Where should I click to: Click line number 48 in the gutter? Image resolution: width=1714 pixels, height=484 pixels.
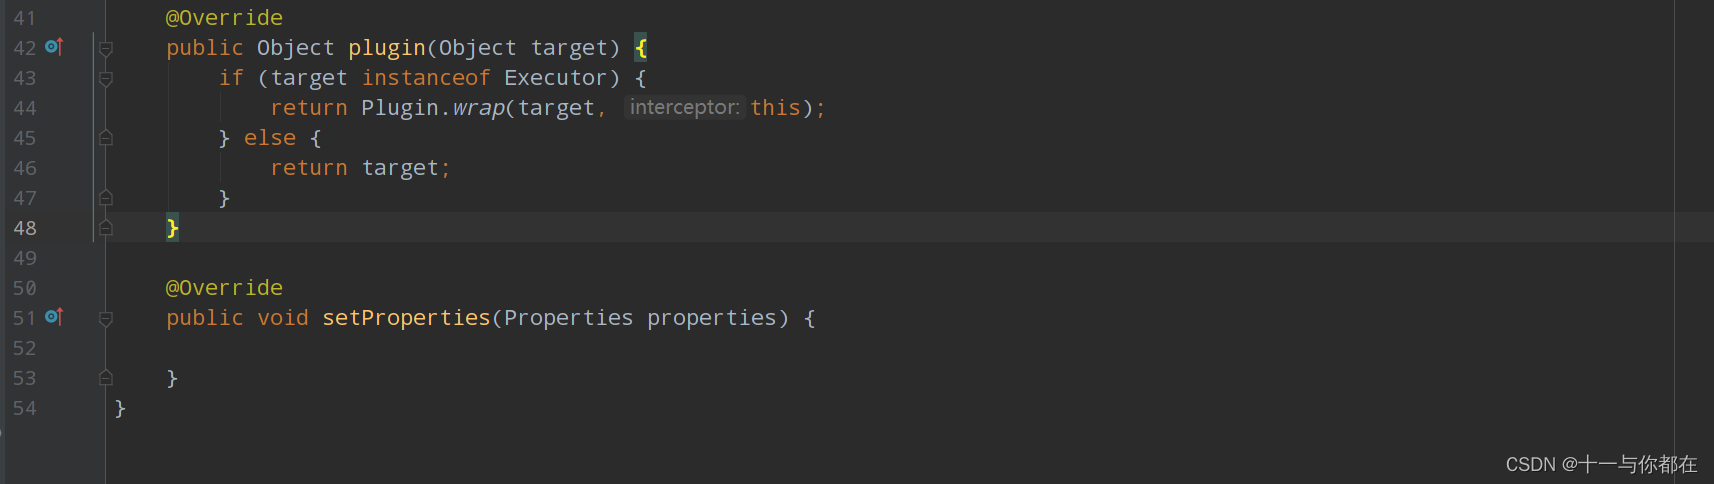25,228
